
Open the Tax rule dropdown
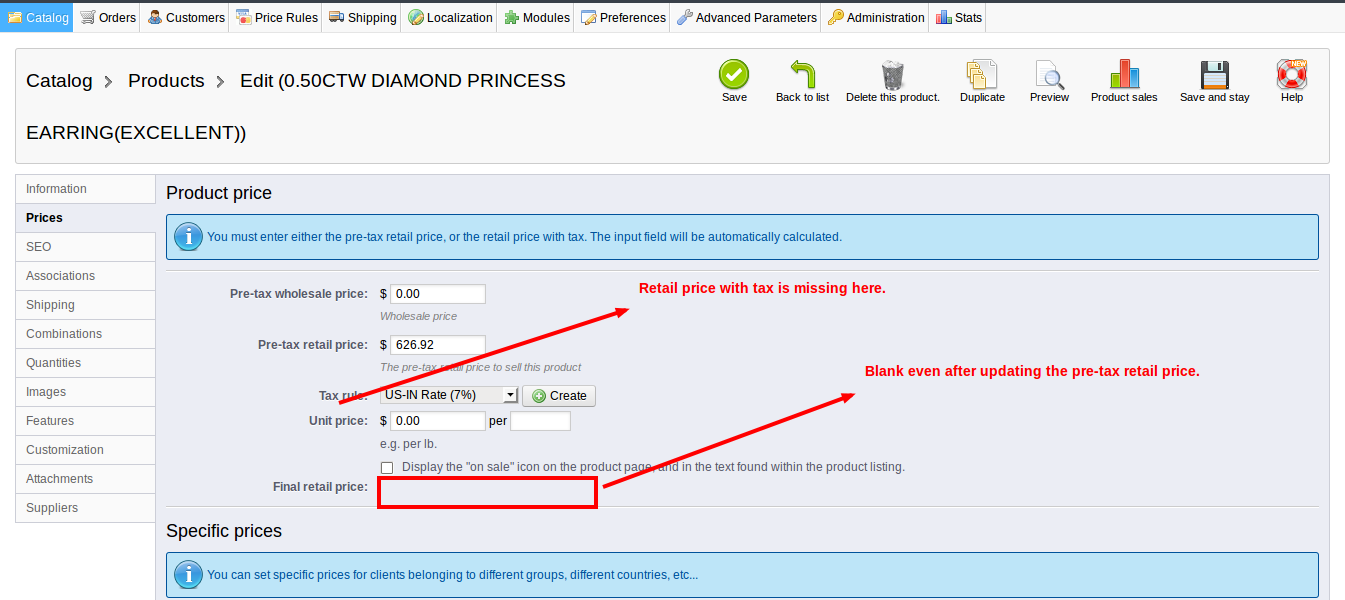449,395
